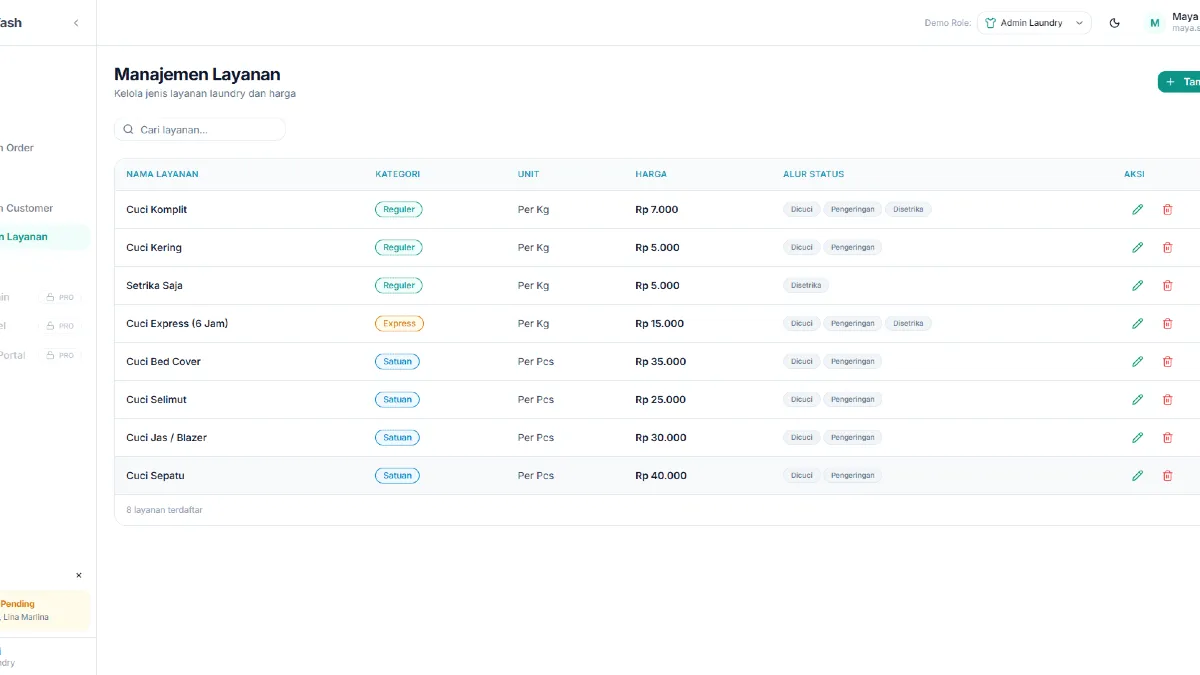Delete the Setrika Saja service
Screen dimensions: 1200x675
1167,285
